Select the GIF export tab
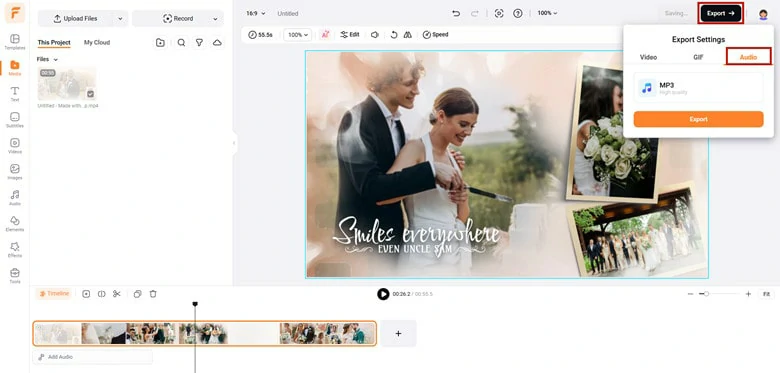 pyautogui.click(x=698, y=57)
